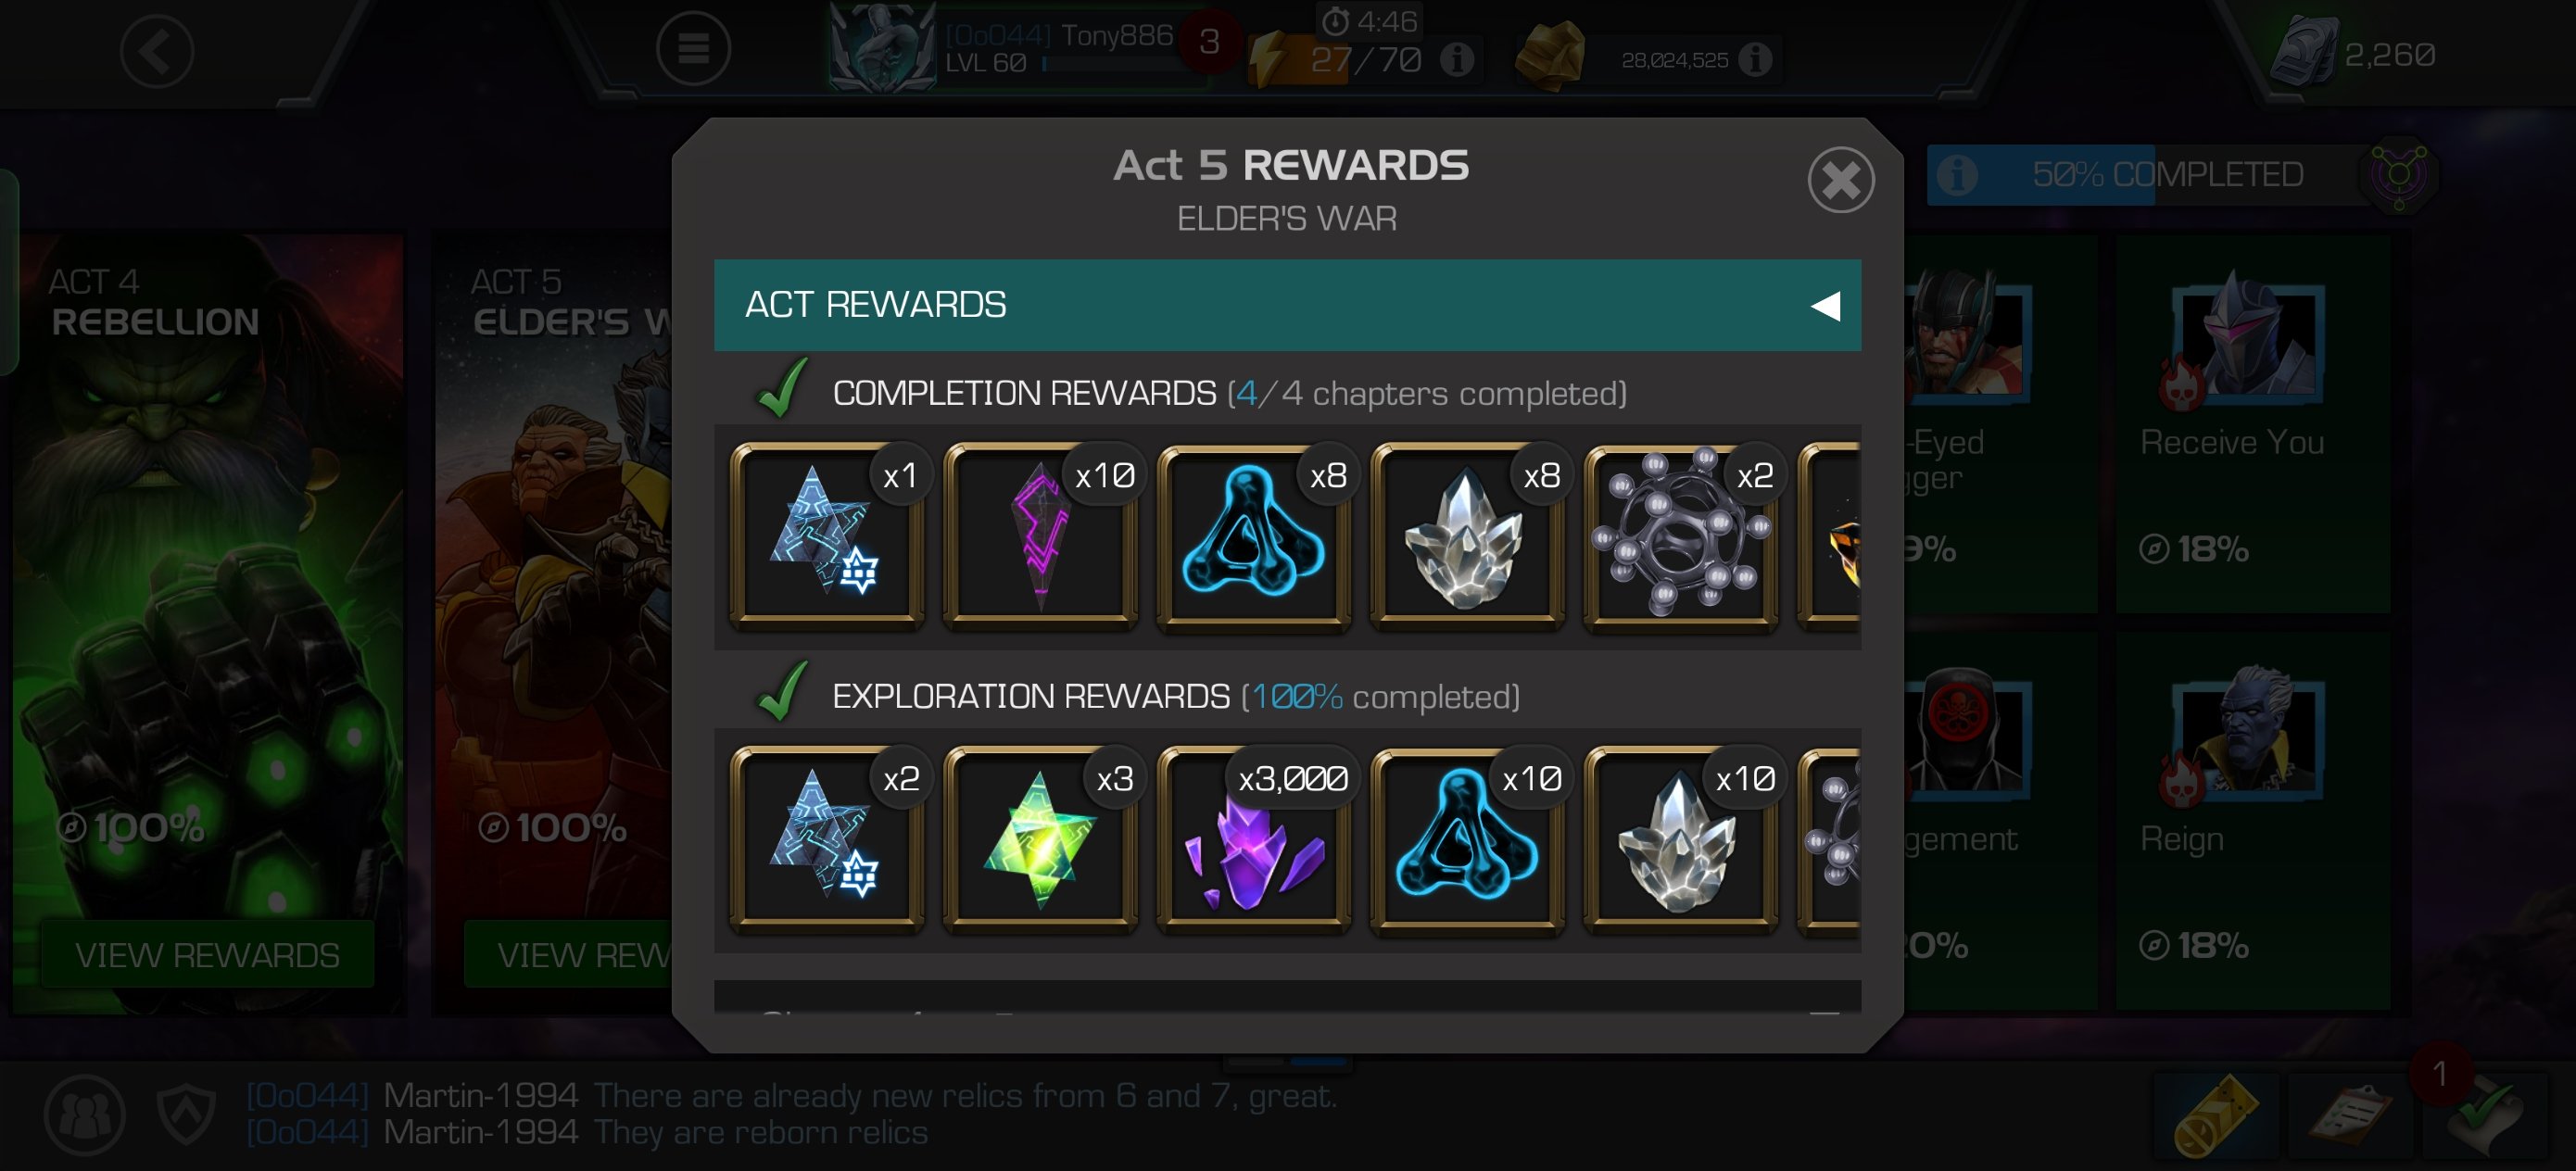Select the x3 green crystal exploration reward
This screenshot has height=1171, width=2576.
click(1041, 840)
